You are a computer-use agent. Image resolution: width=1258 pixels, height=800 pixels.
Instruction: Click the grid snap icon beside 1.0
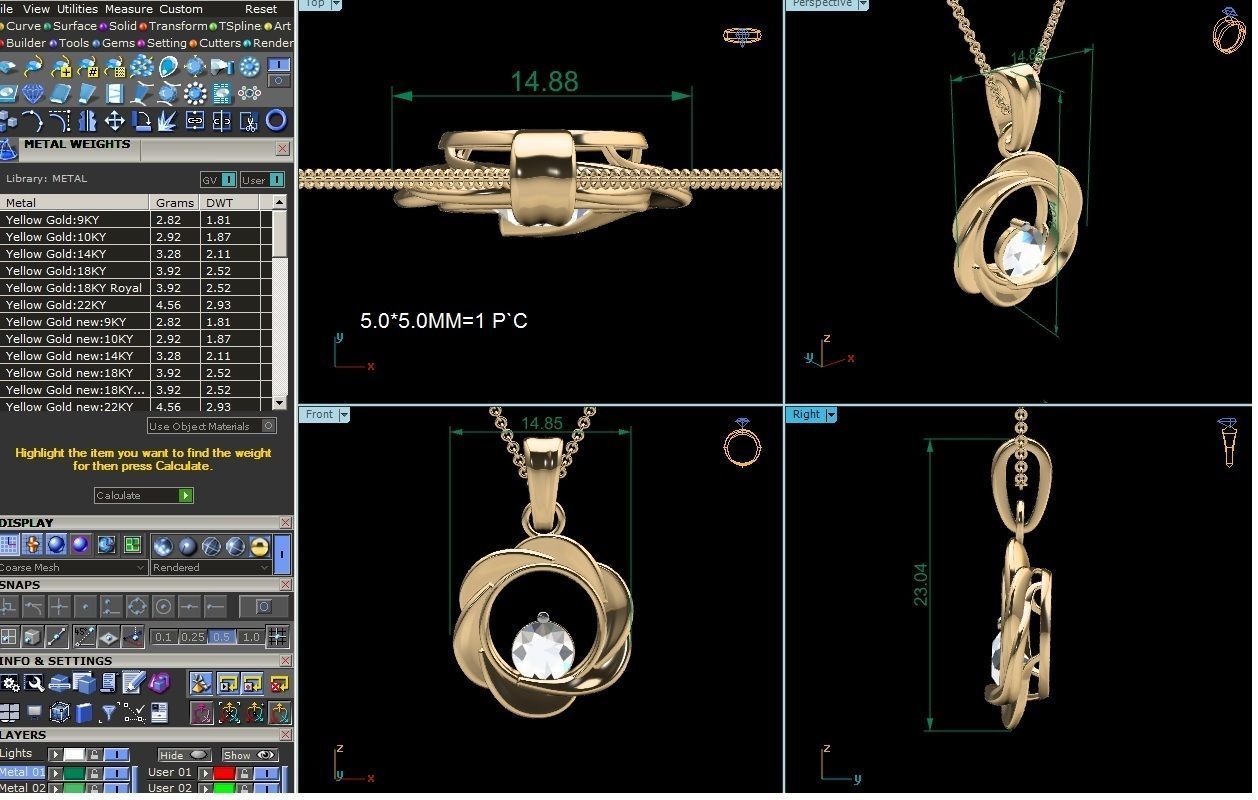(277, 637)
